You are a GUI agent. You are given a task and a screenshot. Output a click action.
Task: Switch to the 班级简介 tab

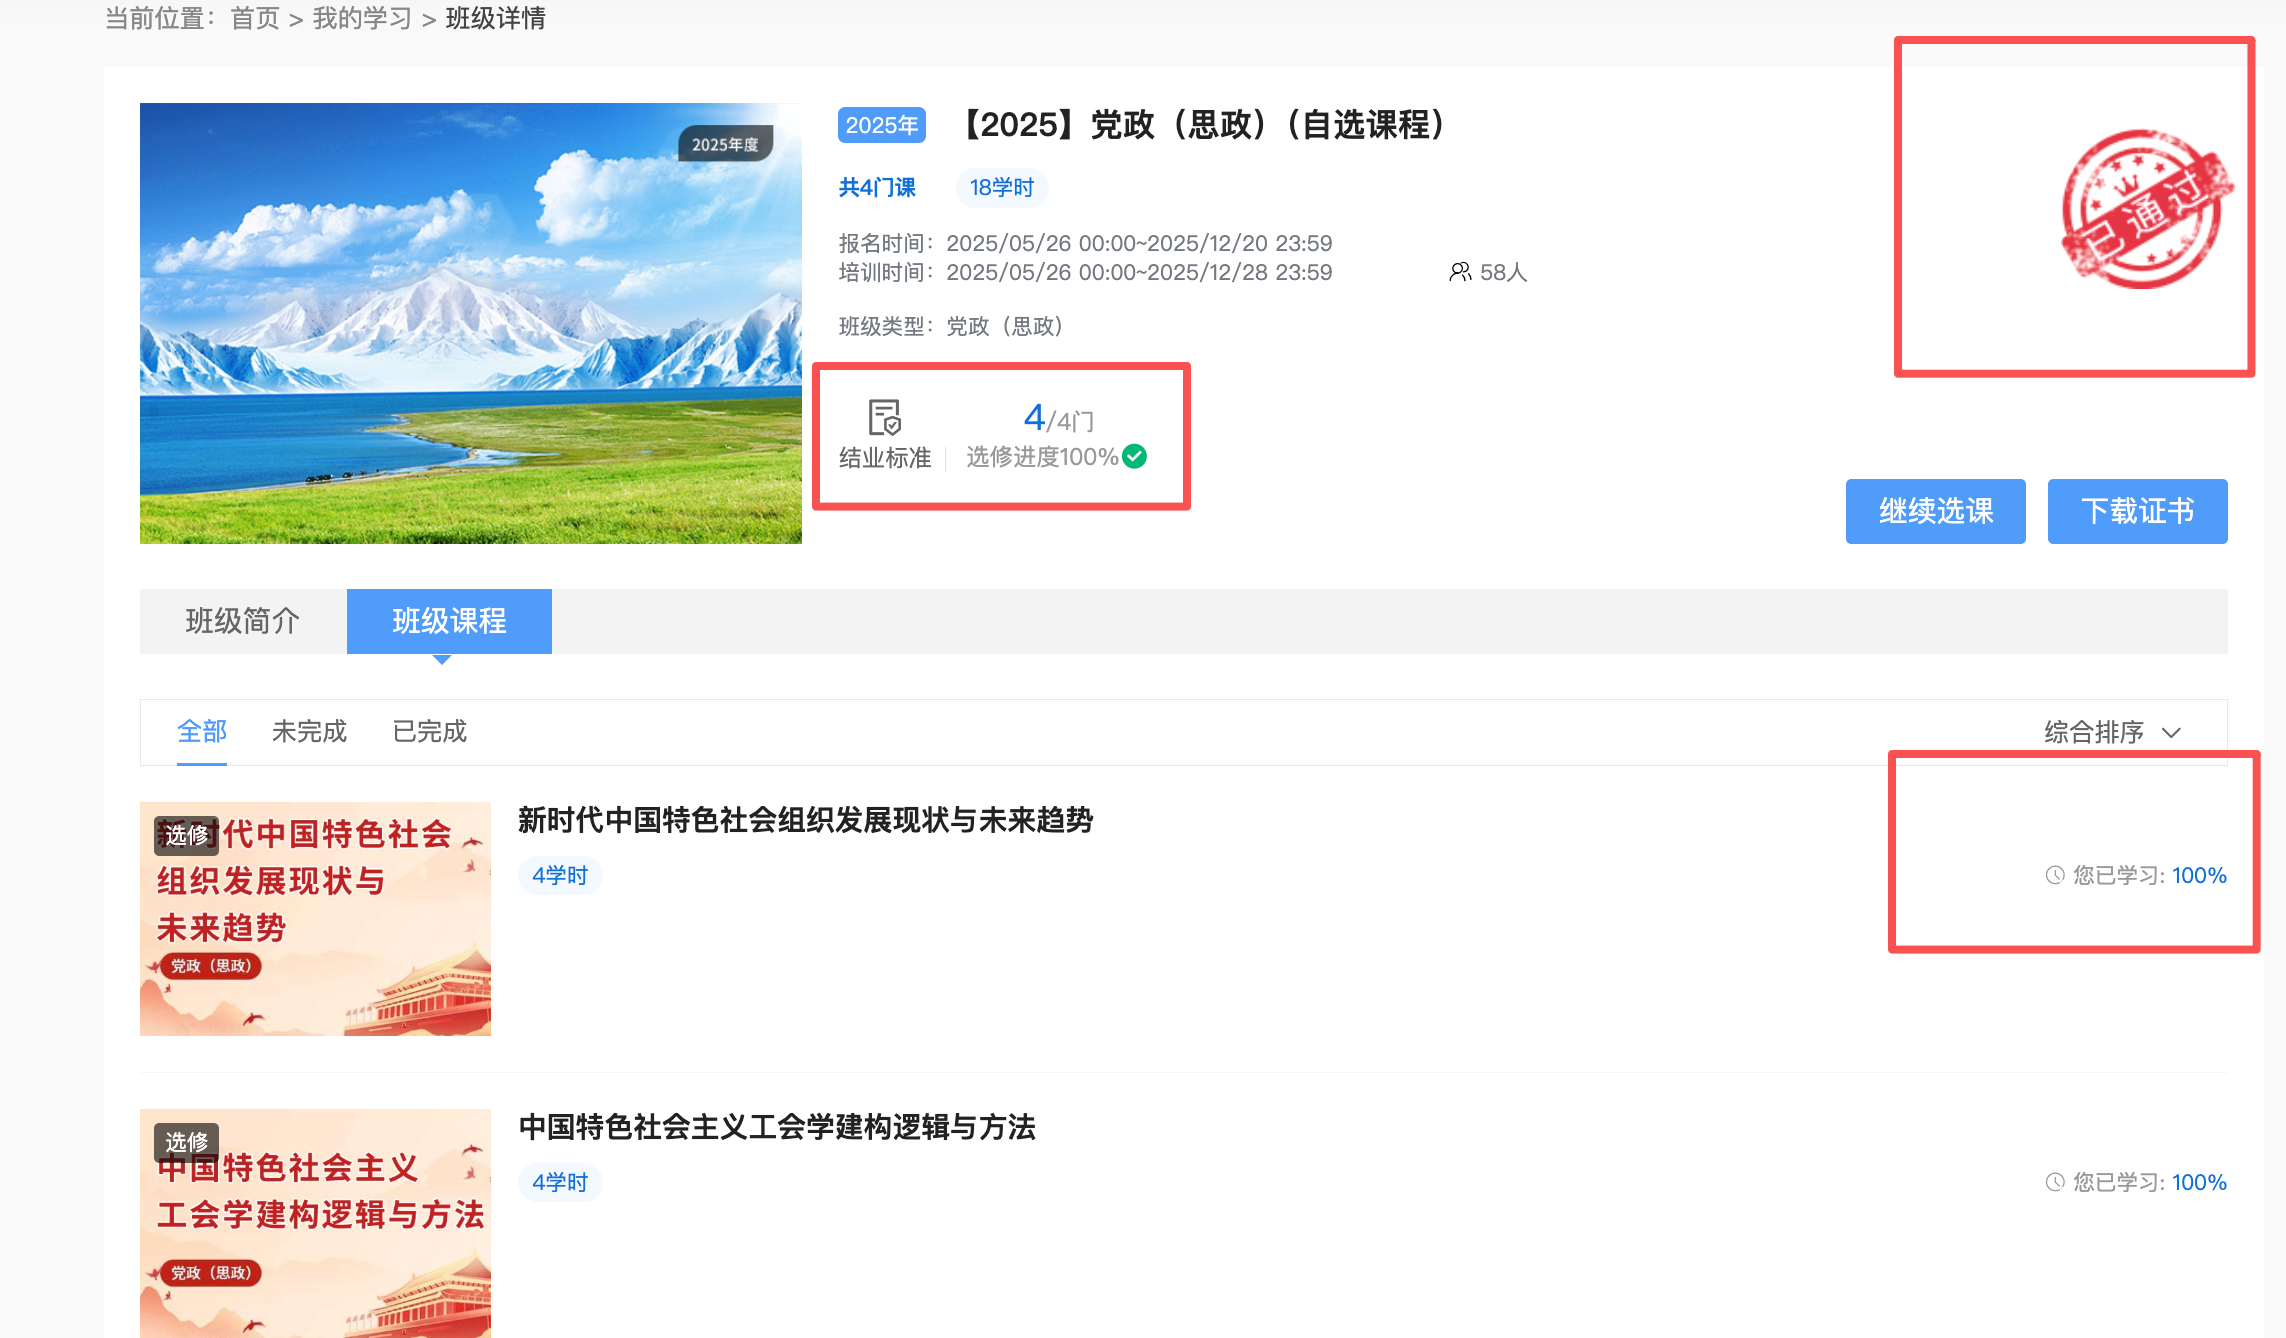(x=243, y=621)
